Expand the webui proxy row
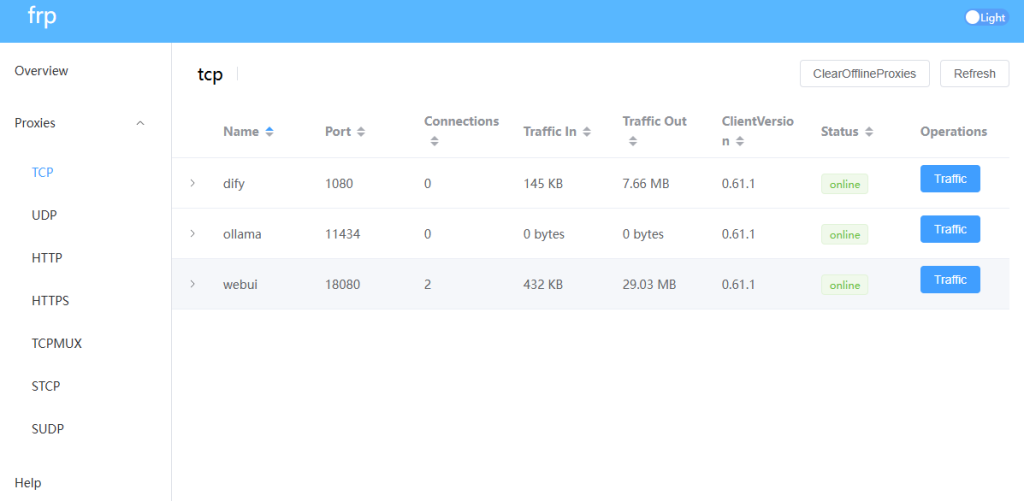This screenshot has width=1024, height=501. click(192, 283)
